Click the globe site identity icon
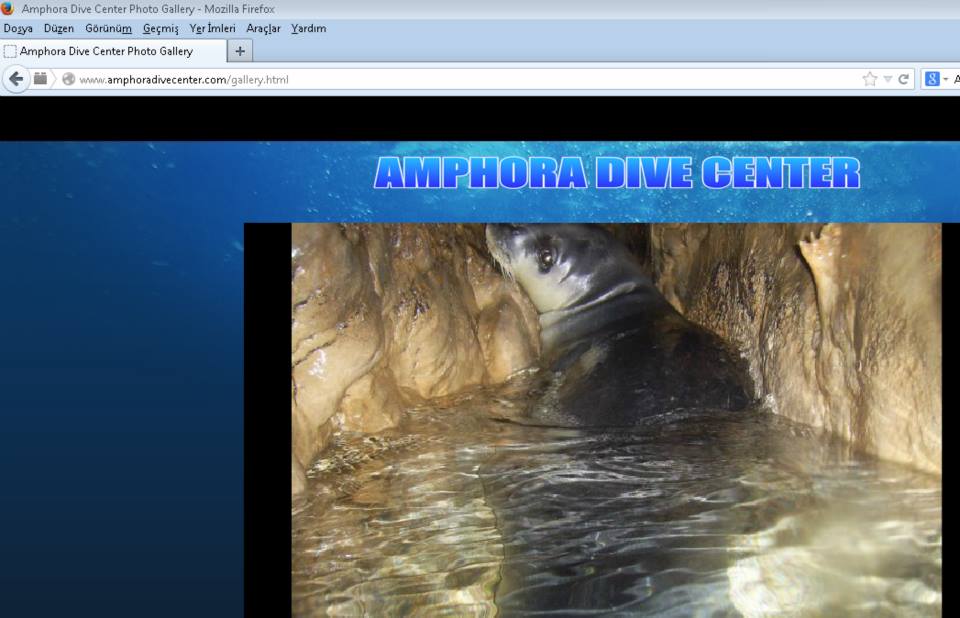Viewport: 960px width, 618px height. coord(68,79)
